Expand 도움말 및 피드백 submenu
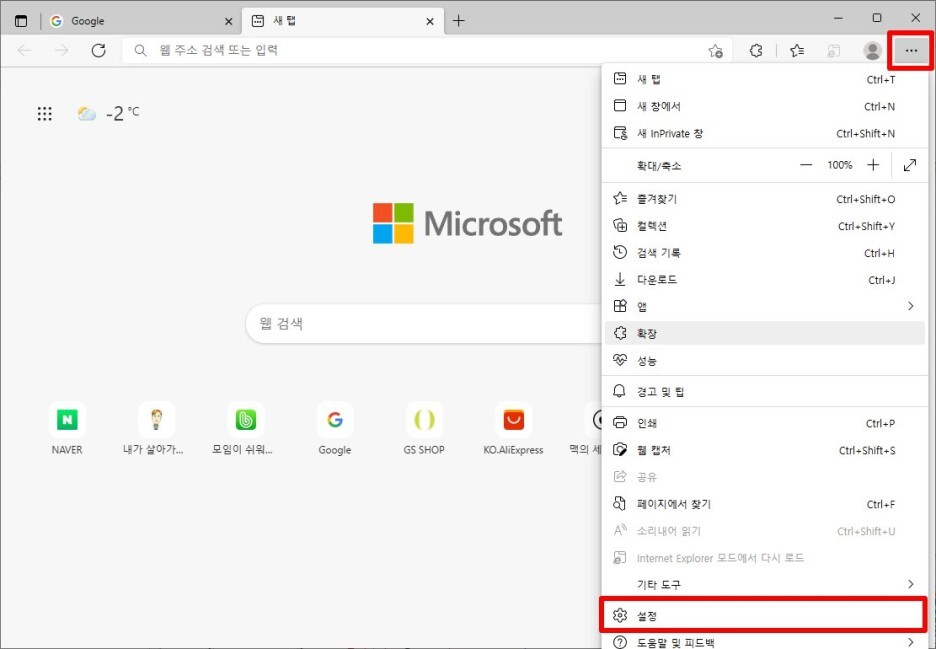This screenshot has height=649, width=936. pos(765,642)
